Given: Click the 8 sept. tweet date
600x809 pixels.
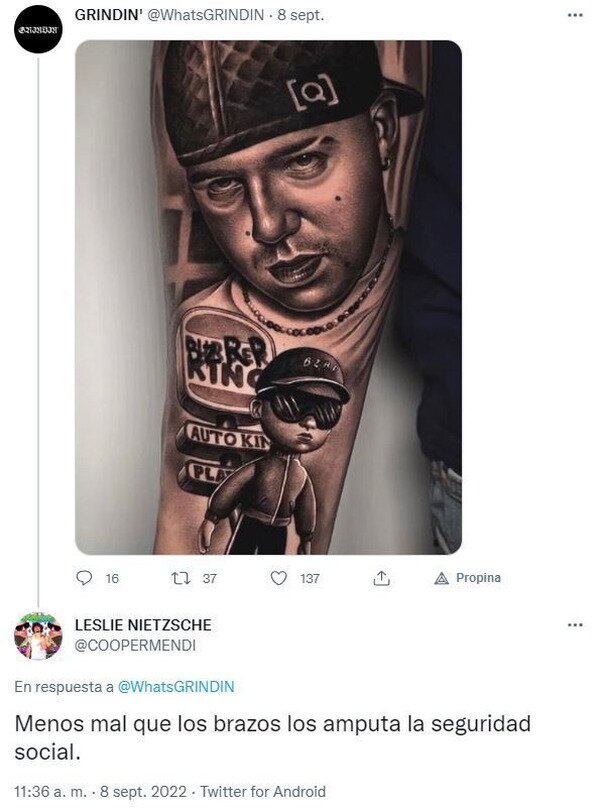Looking at the screenshot, I should click(x=300, y=17).
